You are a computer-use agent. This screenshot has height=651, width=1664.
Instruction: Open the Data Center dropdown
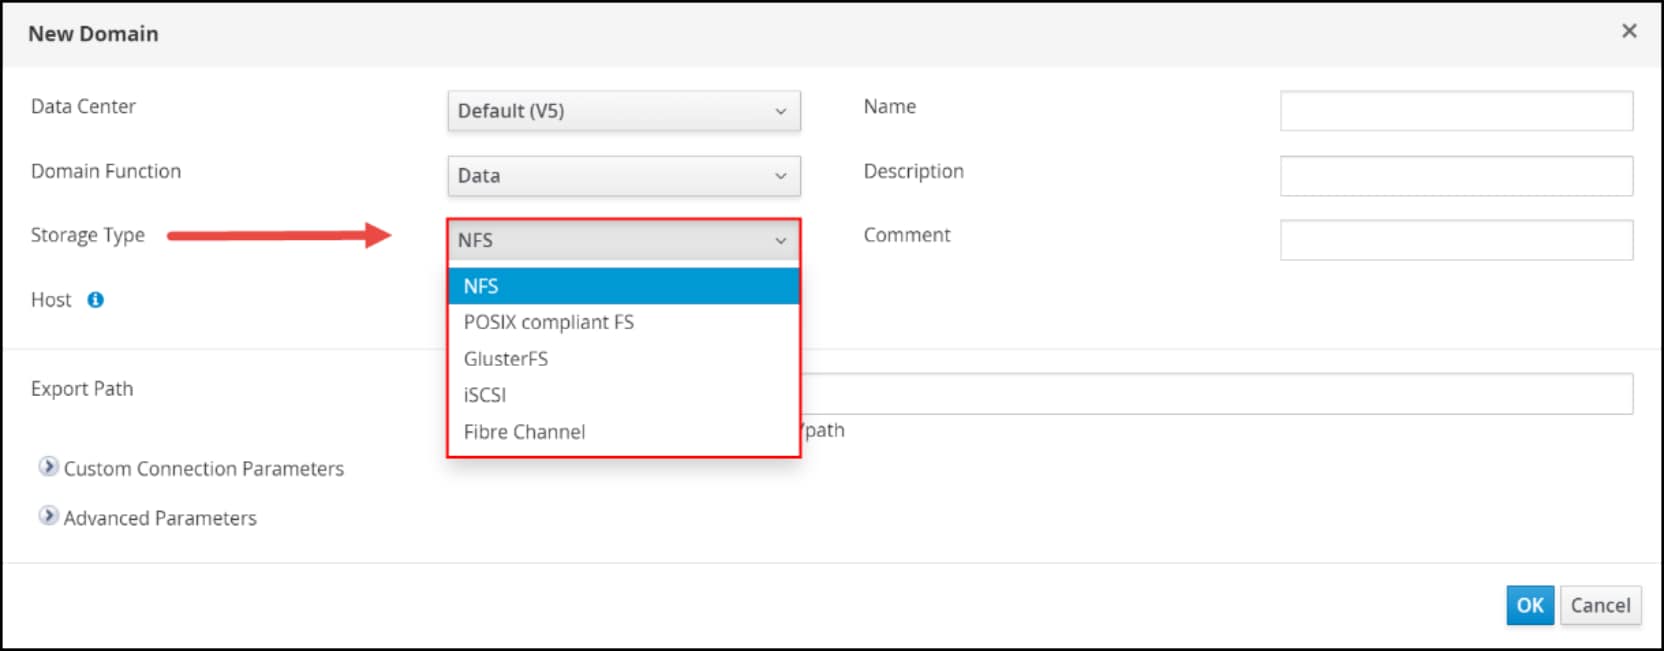[624, 111]
